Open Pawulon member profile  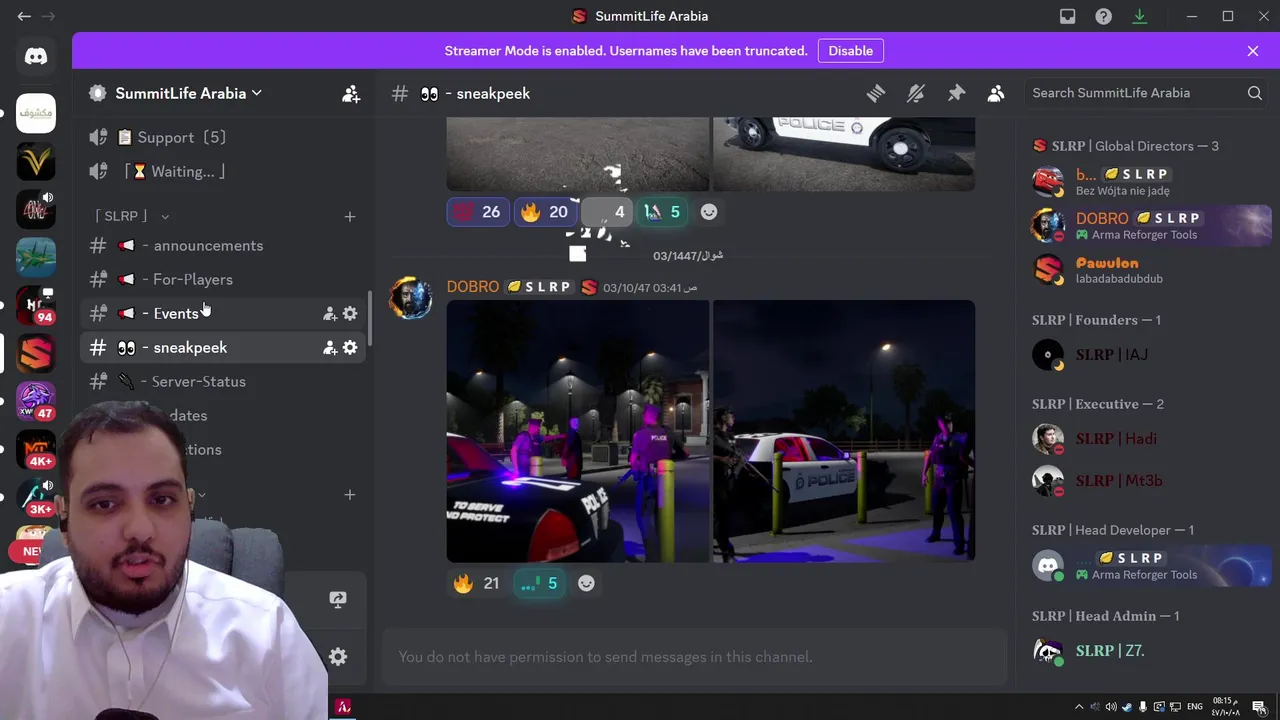1148,269
